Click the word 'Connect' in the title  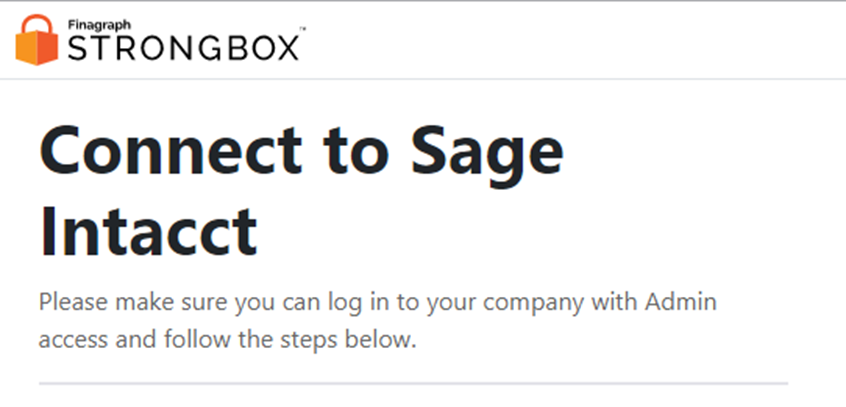170,150
